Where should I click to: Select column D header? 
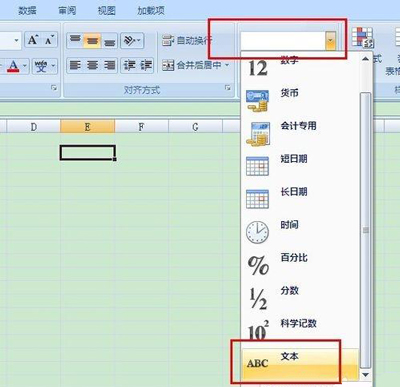point(34,127)
